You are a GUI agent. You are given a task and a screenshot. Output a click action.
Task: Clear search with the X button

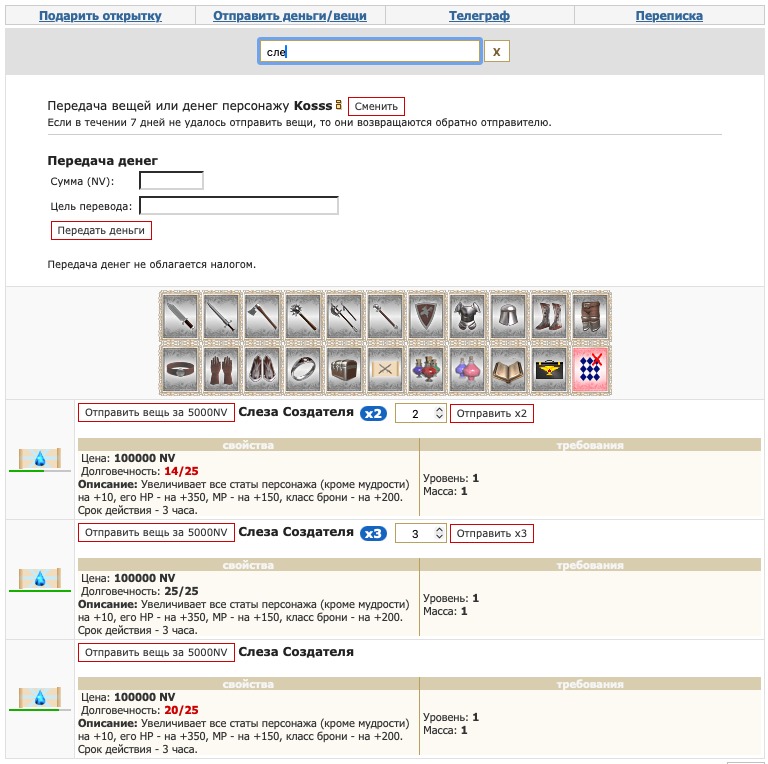(x=497, y=51)
